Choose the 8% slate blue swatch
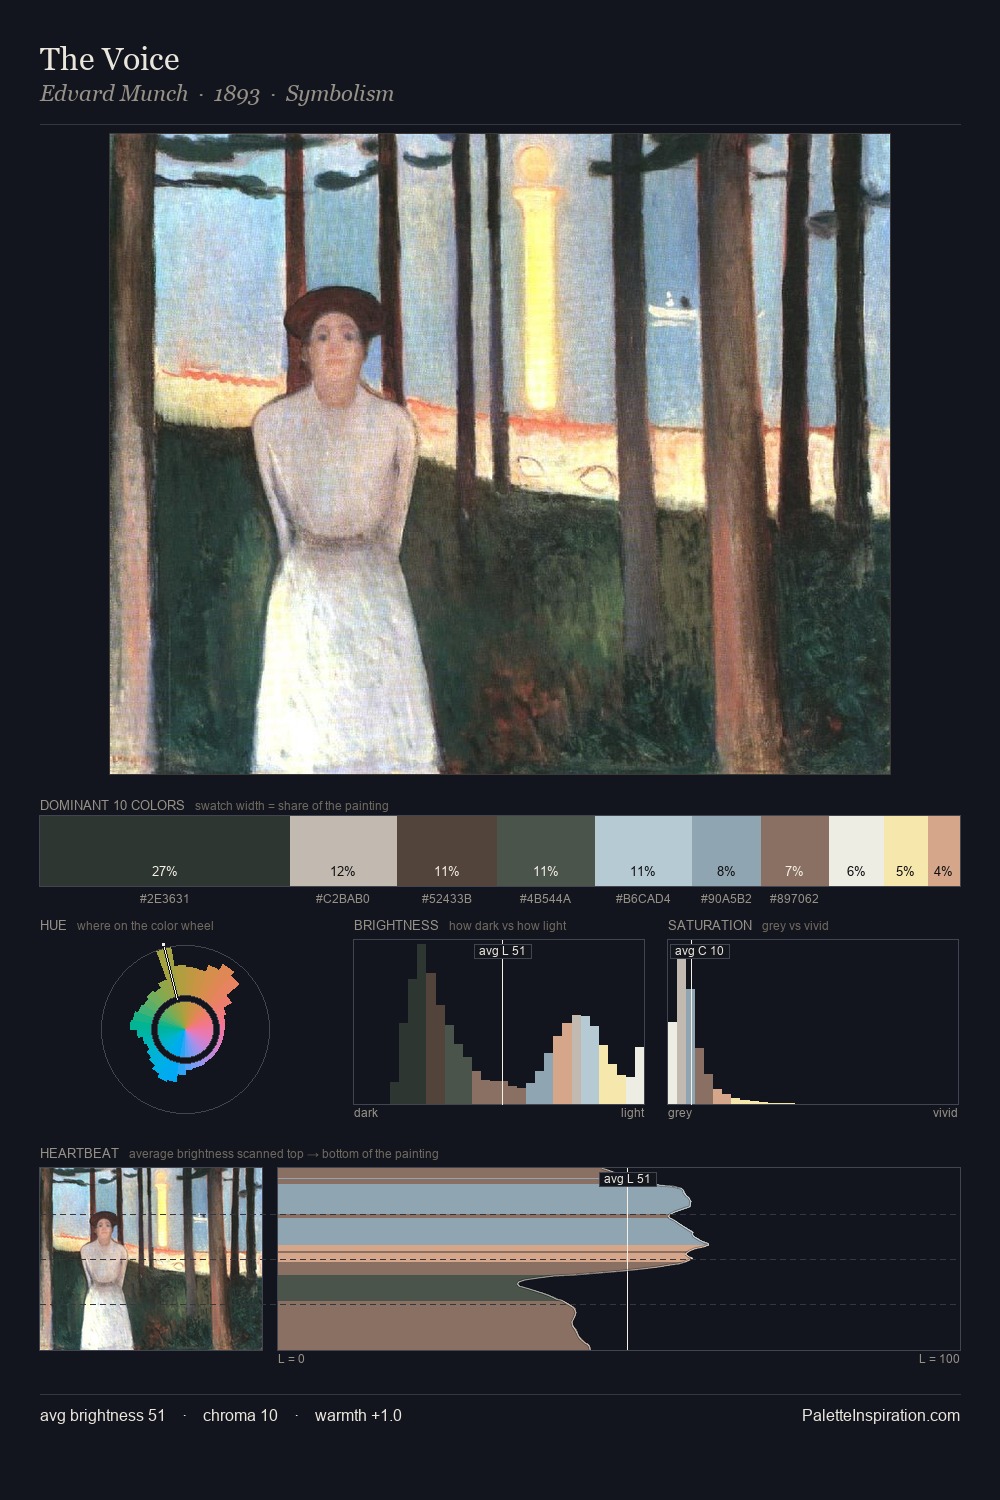Image resolution: width=1000 pixels, height=1500 pixels. pyautogui.click(x=726, y=851)
